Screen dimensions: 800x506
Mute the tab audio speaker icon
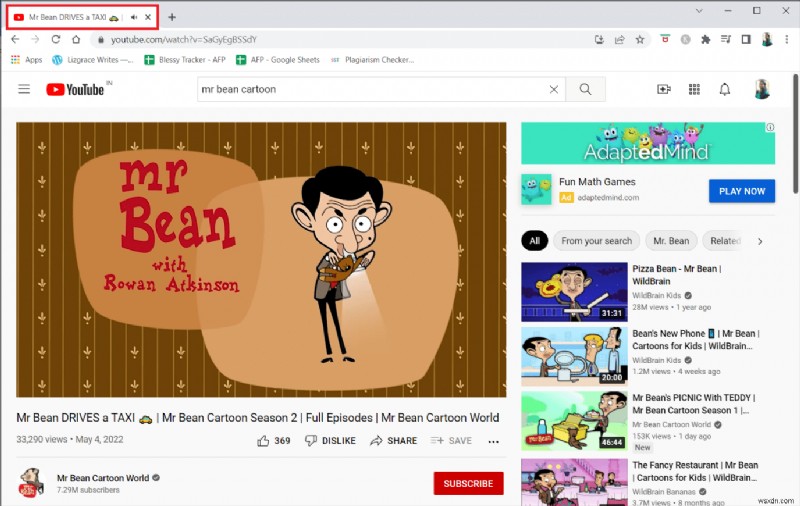tap(134, 17)
